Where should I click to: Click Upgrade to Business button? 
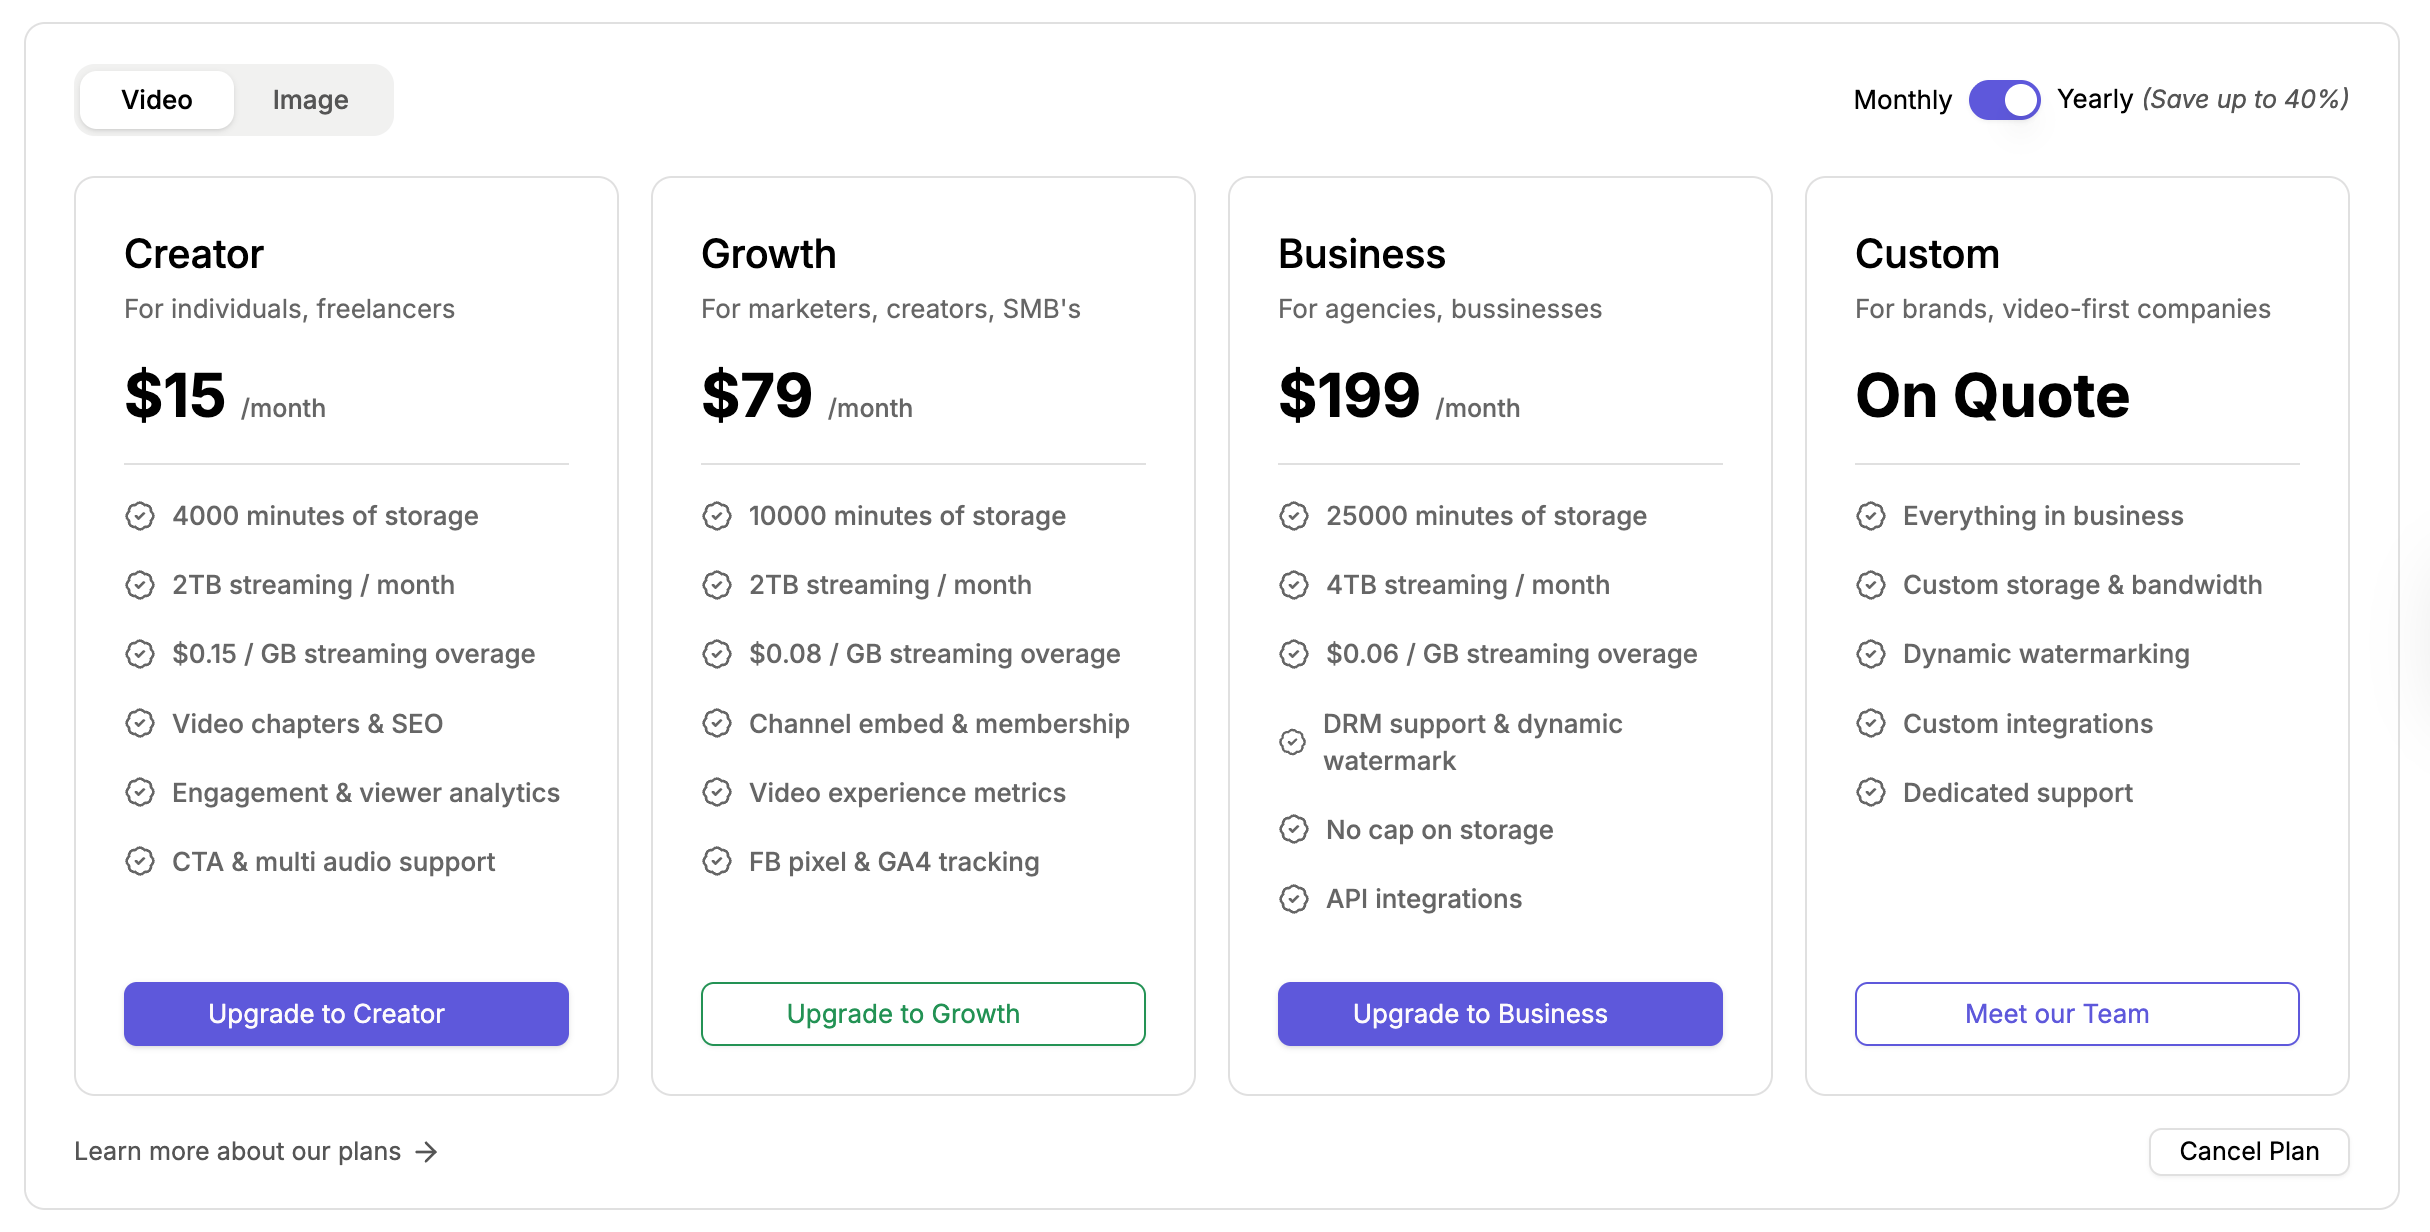click(x=1500, y=1014)
